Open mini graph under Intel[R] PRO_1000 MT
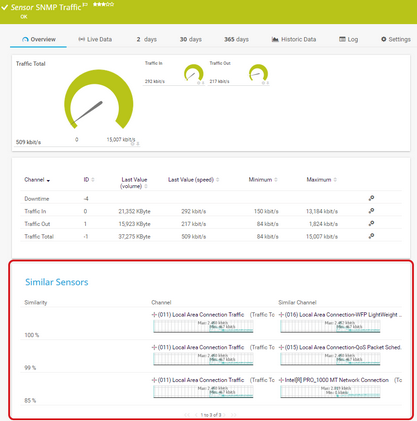Screen dimensions: 417x421 pyautogui.click(x=330, y=392)
